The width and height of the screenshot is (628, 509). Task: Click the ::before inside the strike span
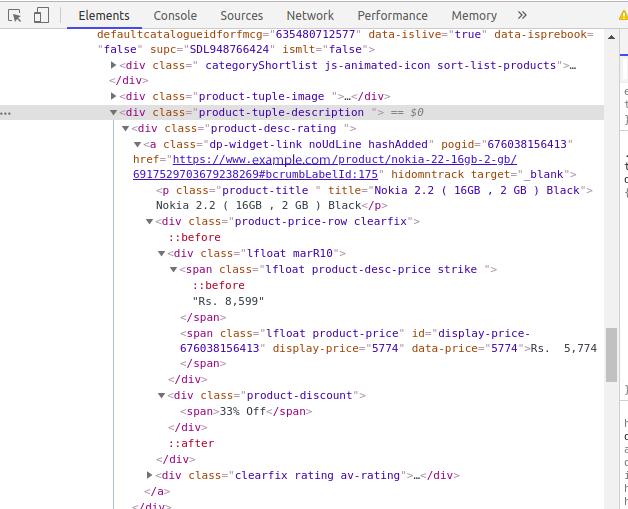point(219,286)
